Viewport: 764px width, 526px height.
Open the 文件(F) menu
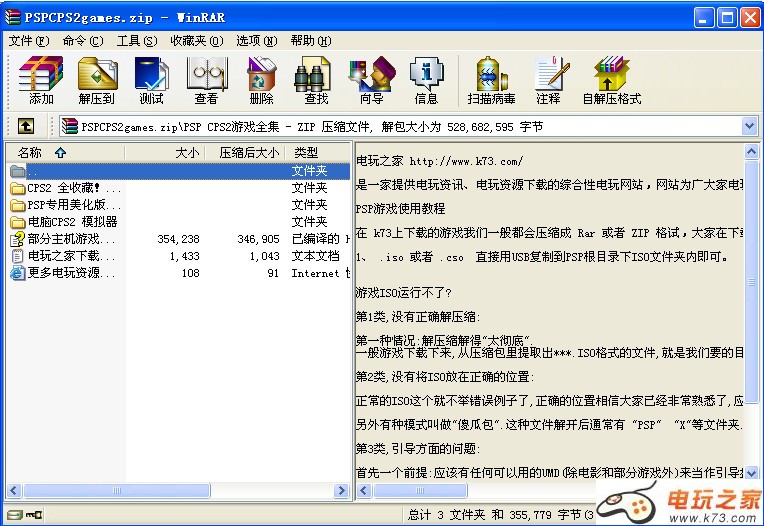(28, 41)
